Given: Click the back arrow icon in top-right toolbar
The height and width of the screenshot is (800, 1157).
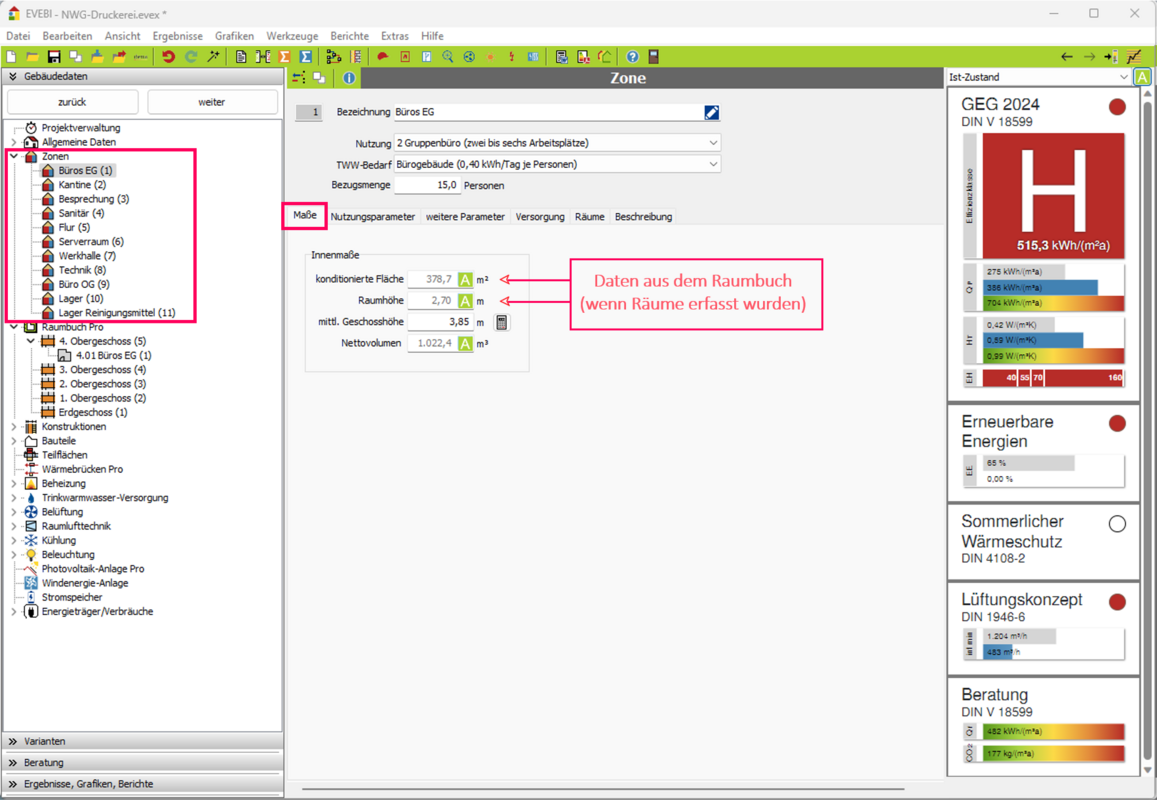Looking at the screenshot, I should point(1067,57).
